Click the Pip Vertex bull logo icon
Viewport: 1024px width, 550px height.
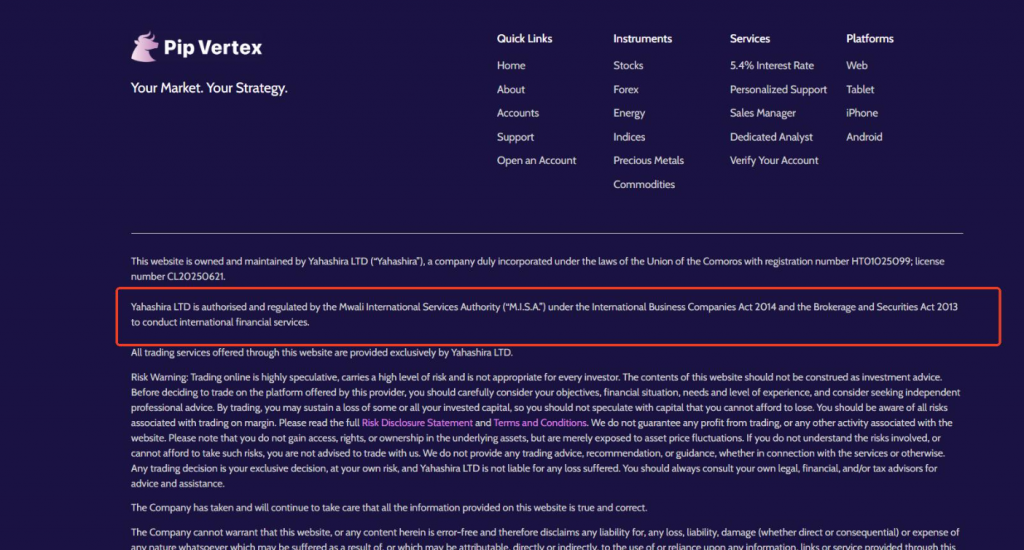[x=144, y=47]
